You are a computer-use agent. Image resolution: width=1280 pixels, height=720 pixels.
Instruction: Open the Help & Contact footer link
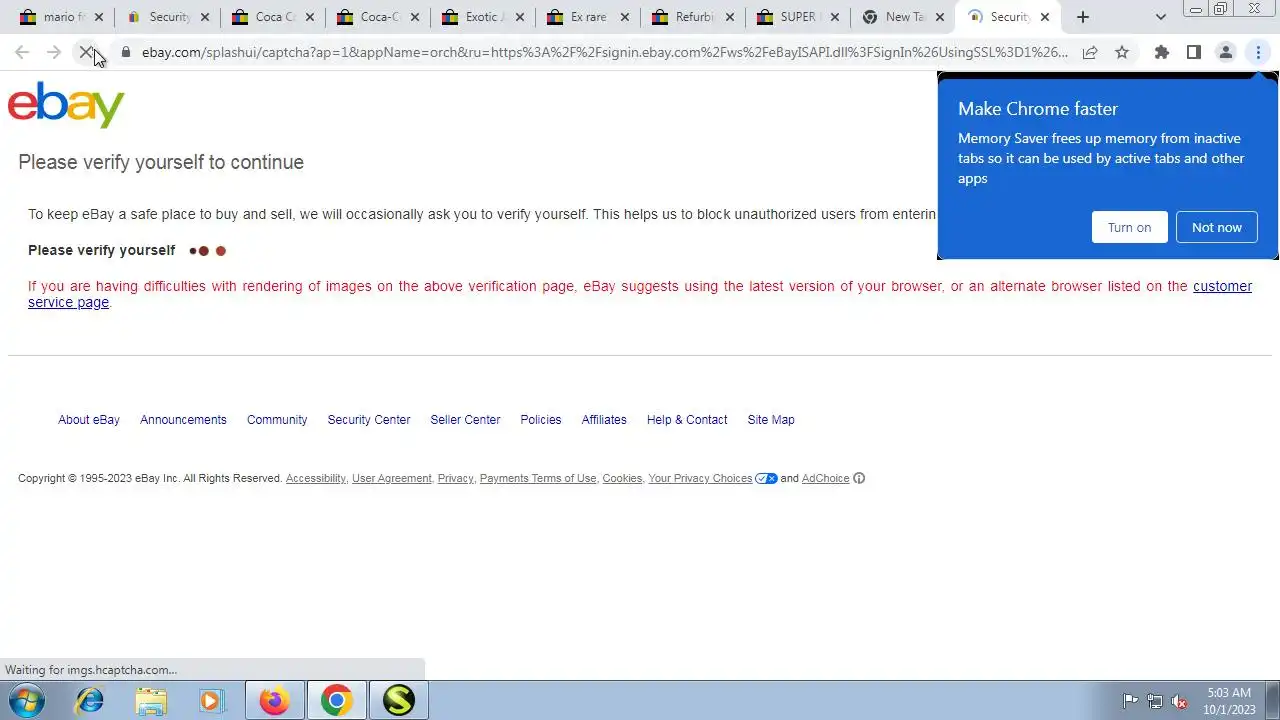point(687,420)
